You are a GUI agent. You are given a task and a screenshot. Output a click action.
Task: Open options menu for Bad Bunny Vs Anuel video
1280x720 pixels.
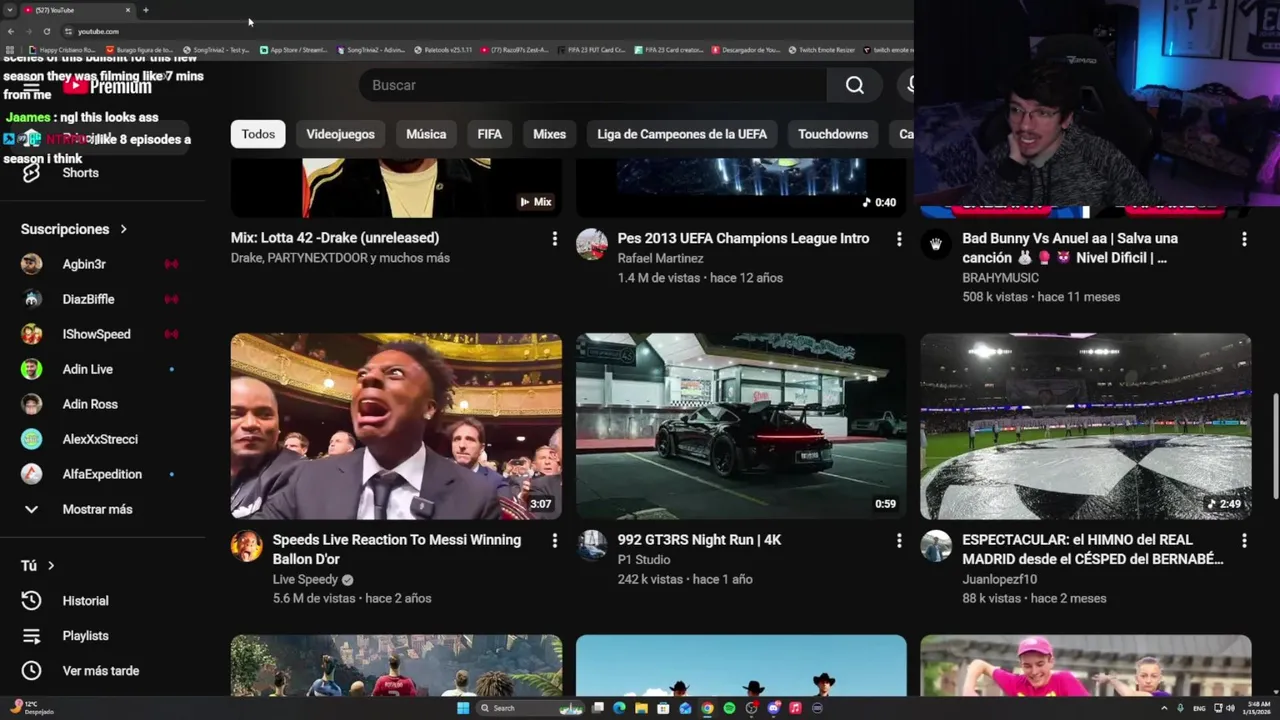1244,239
